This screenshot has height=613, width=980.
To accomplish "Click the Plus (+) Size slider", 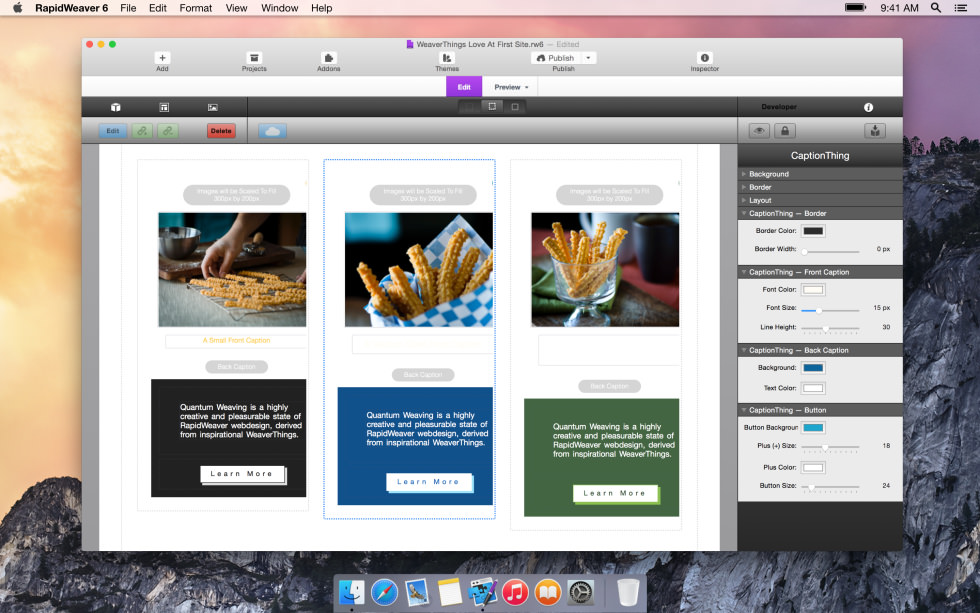I will coord(831,447).
